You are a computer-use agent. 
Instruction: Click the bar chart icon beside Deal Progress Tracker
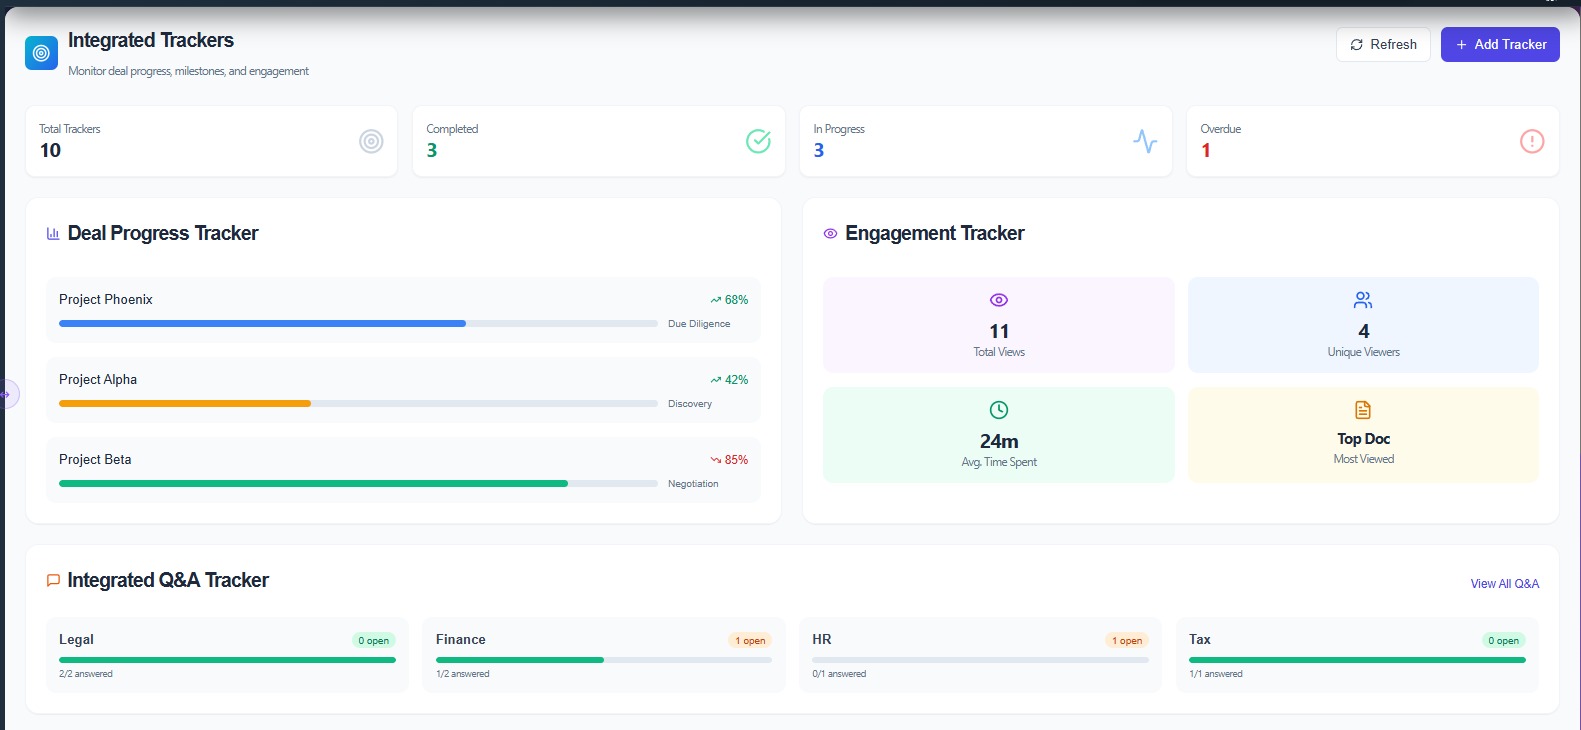(53, 234)
